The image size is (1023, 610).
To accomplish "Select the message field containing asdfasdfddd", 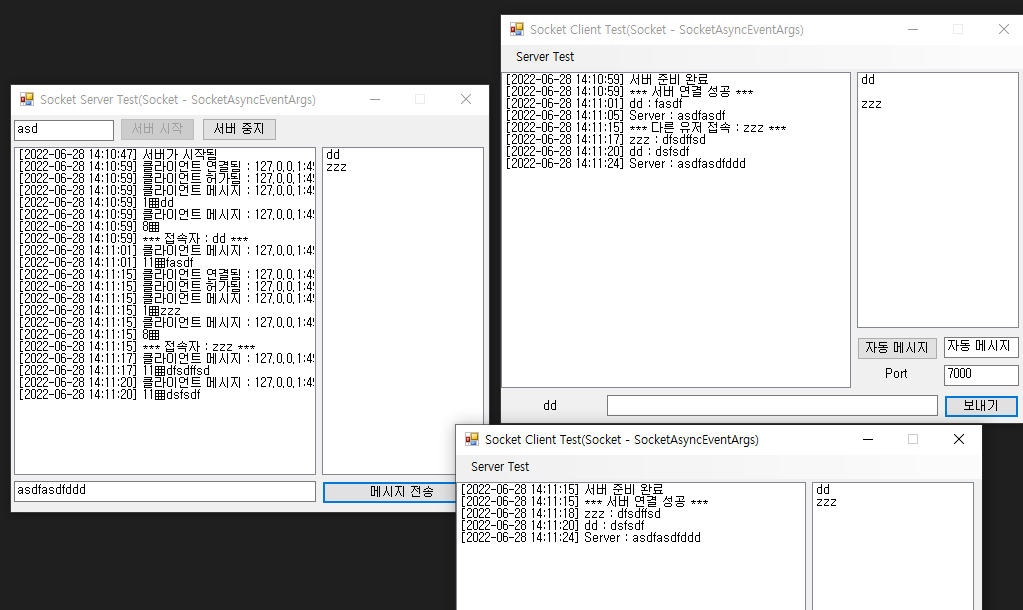I will point(164,491).
